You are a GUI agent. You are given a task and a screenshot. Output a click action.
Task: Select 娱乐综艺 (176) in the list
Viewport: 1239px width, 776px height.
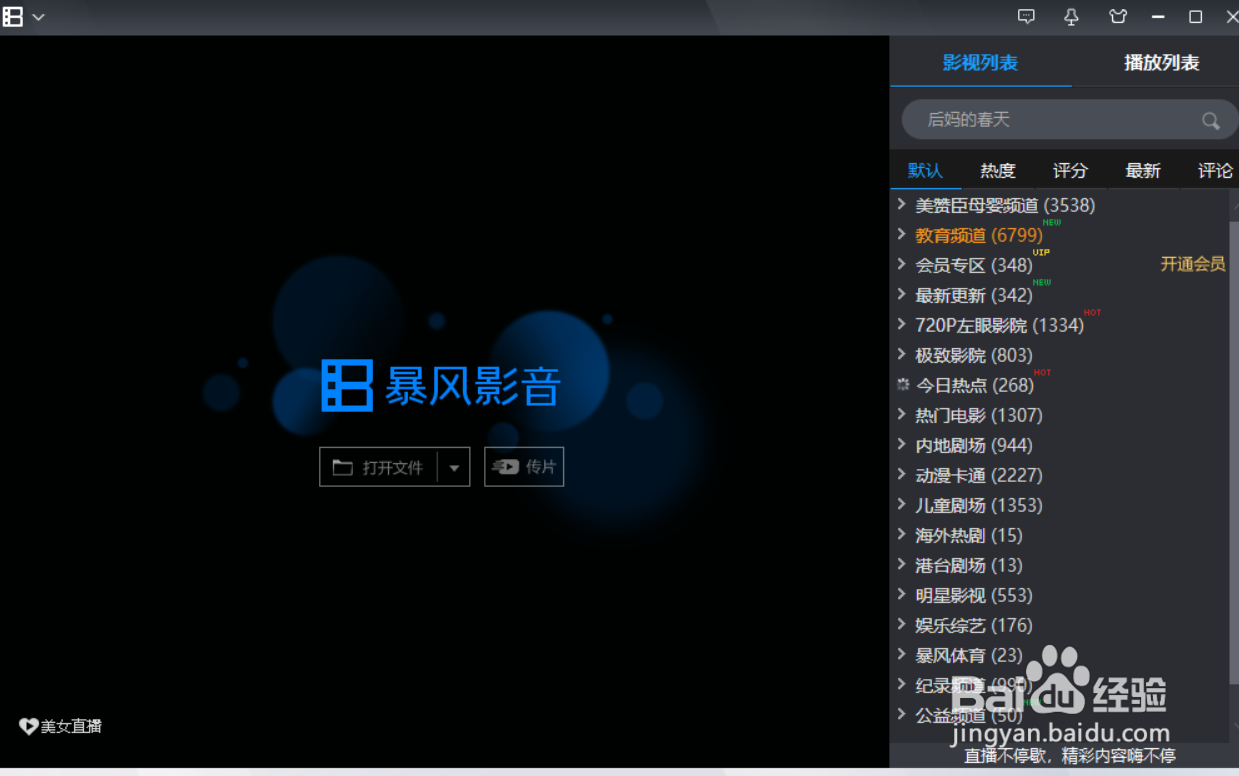974,625
